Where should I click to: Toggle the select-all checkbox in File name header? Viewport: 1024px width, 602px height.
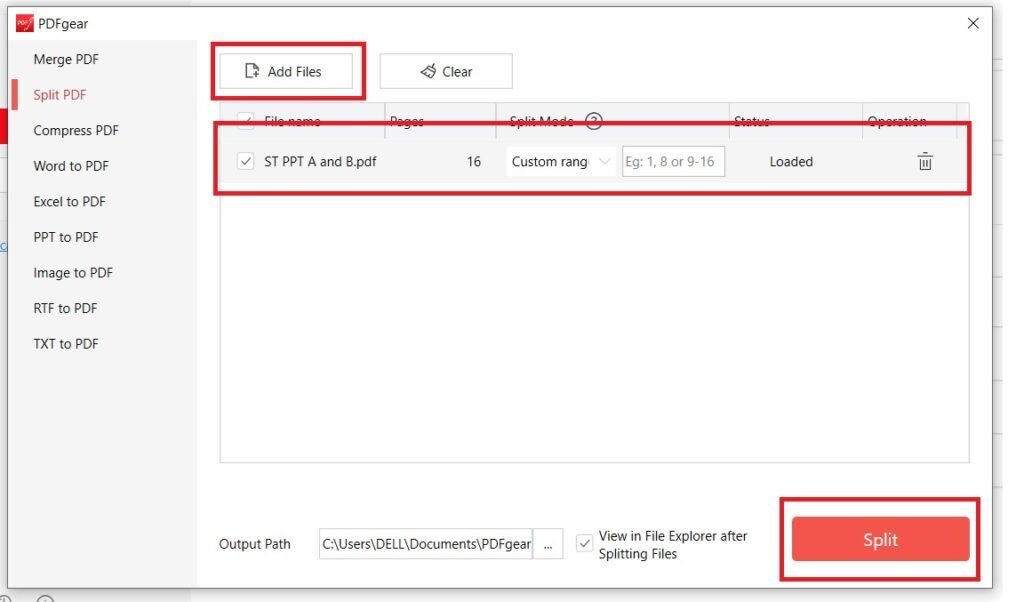(246, 122)
